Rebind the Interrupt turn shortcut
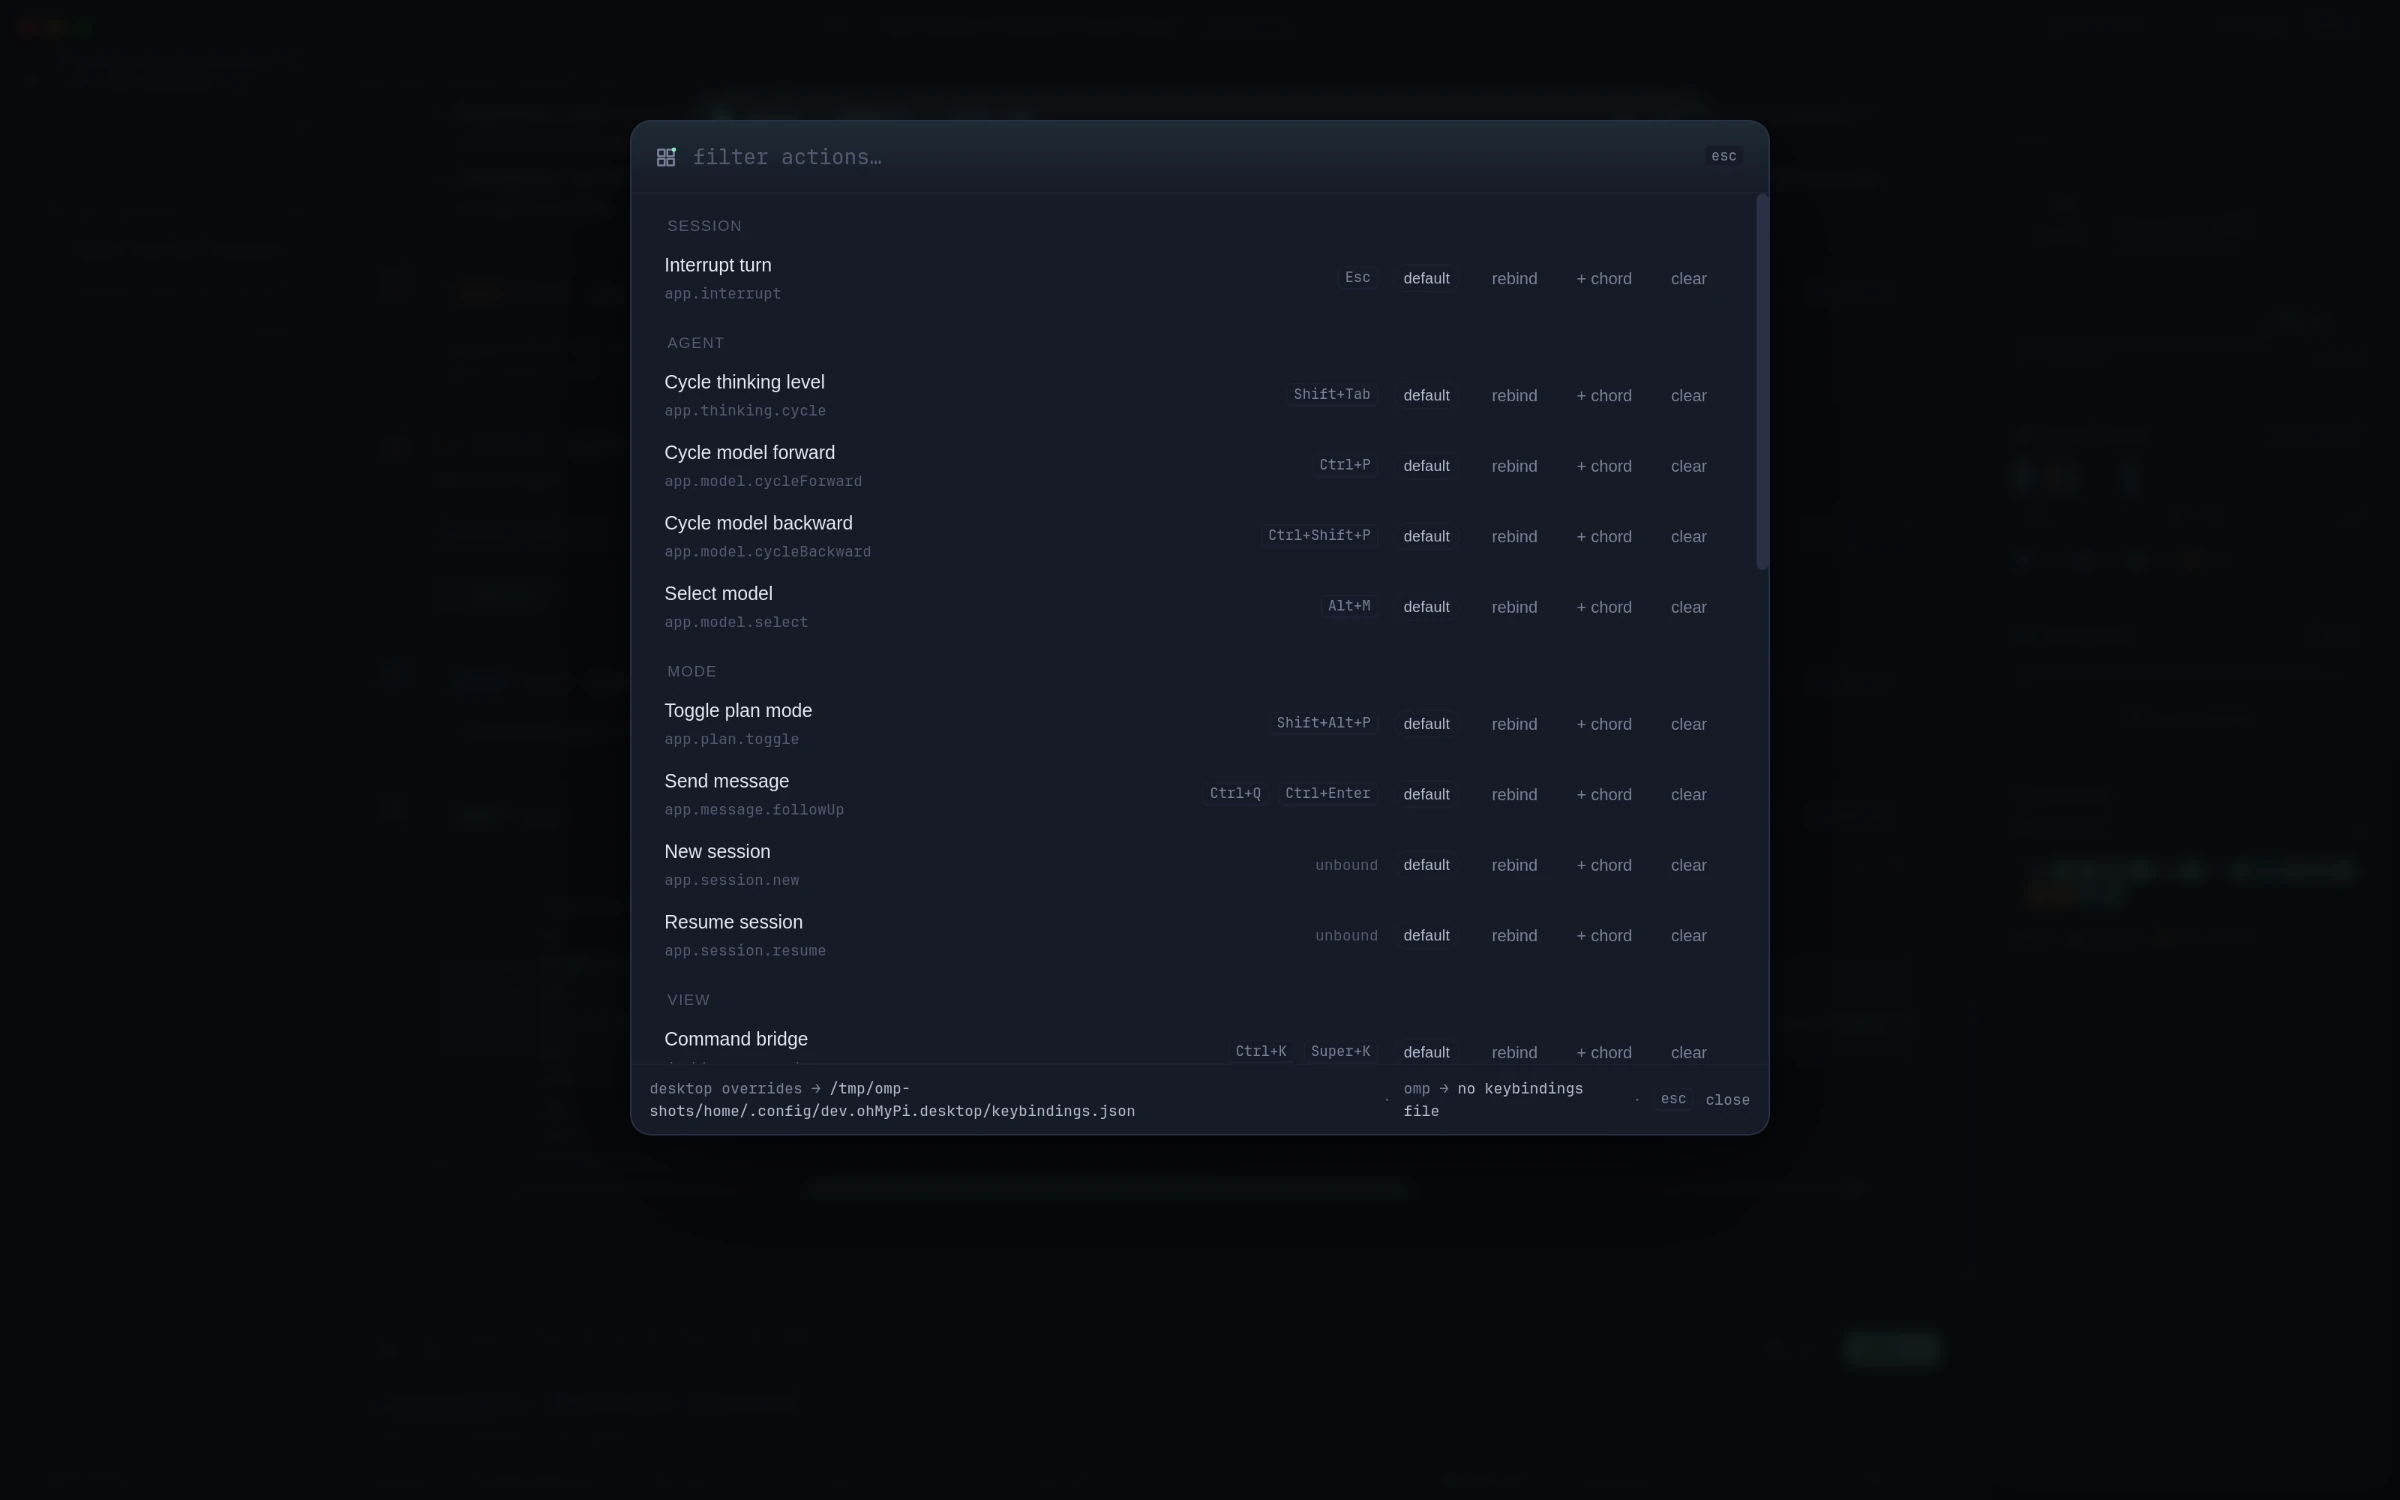 pos(1514,279)
